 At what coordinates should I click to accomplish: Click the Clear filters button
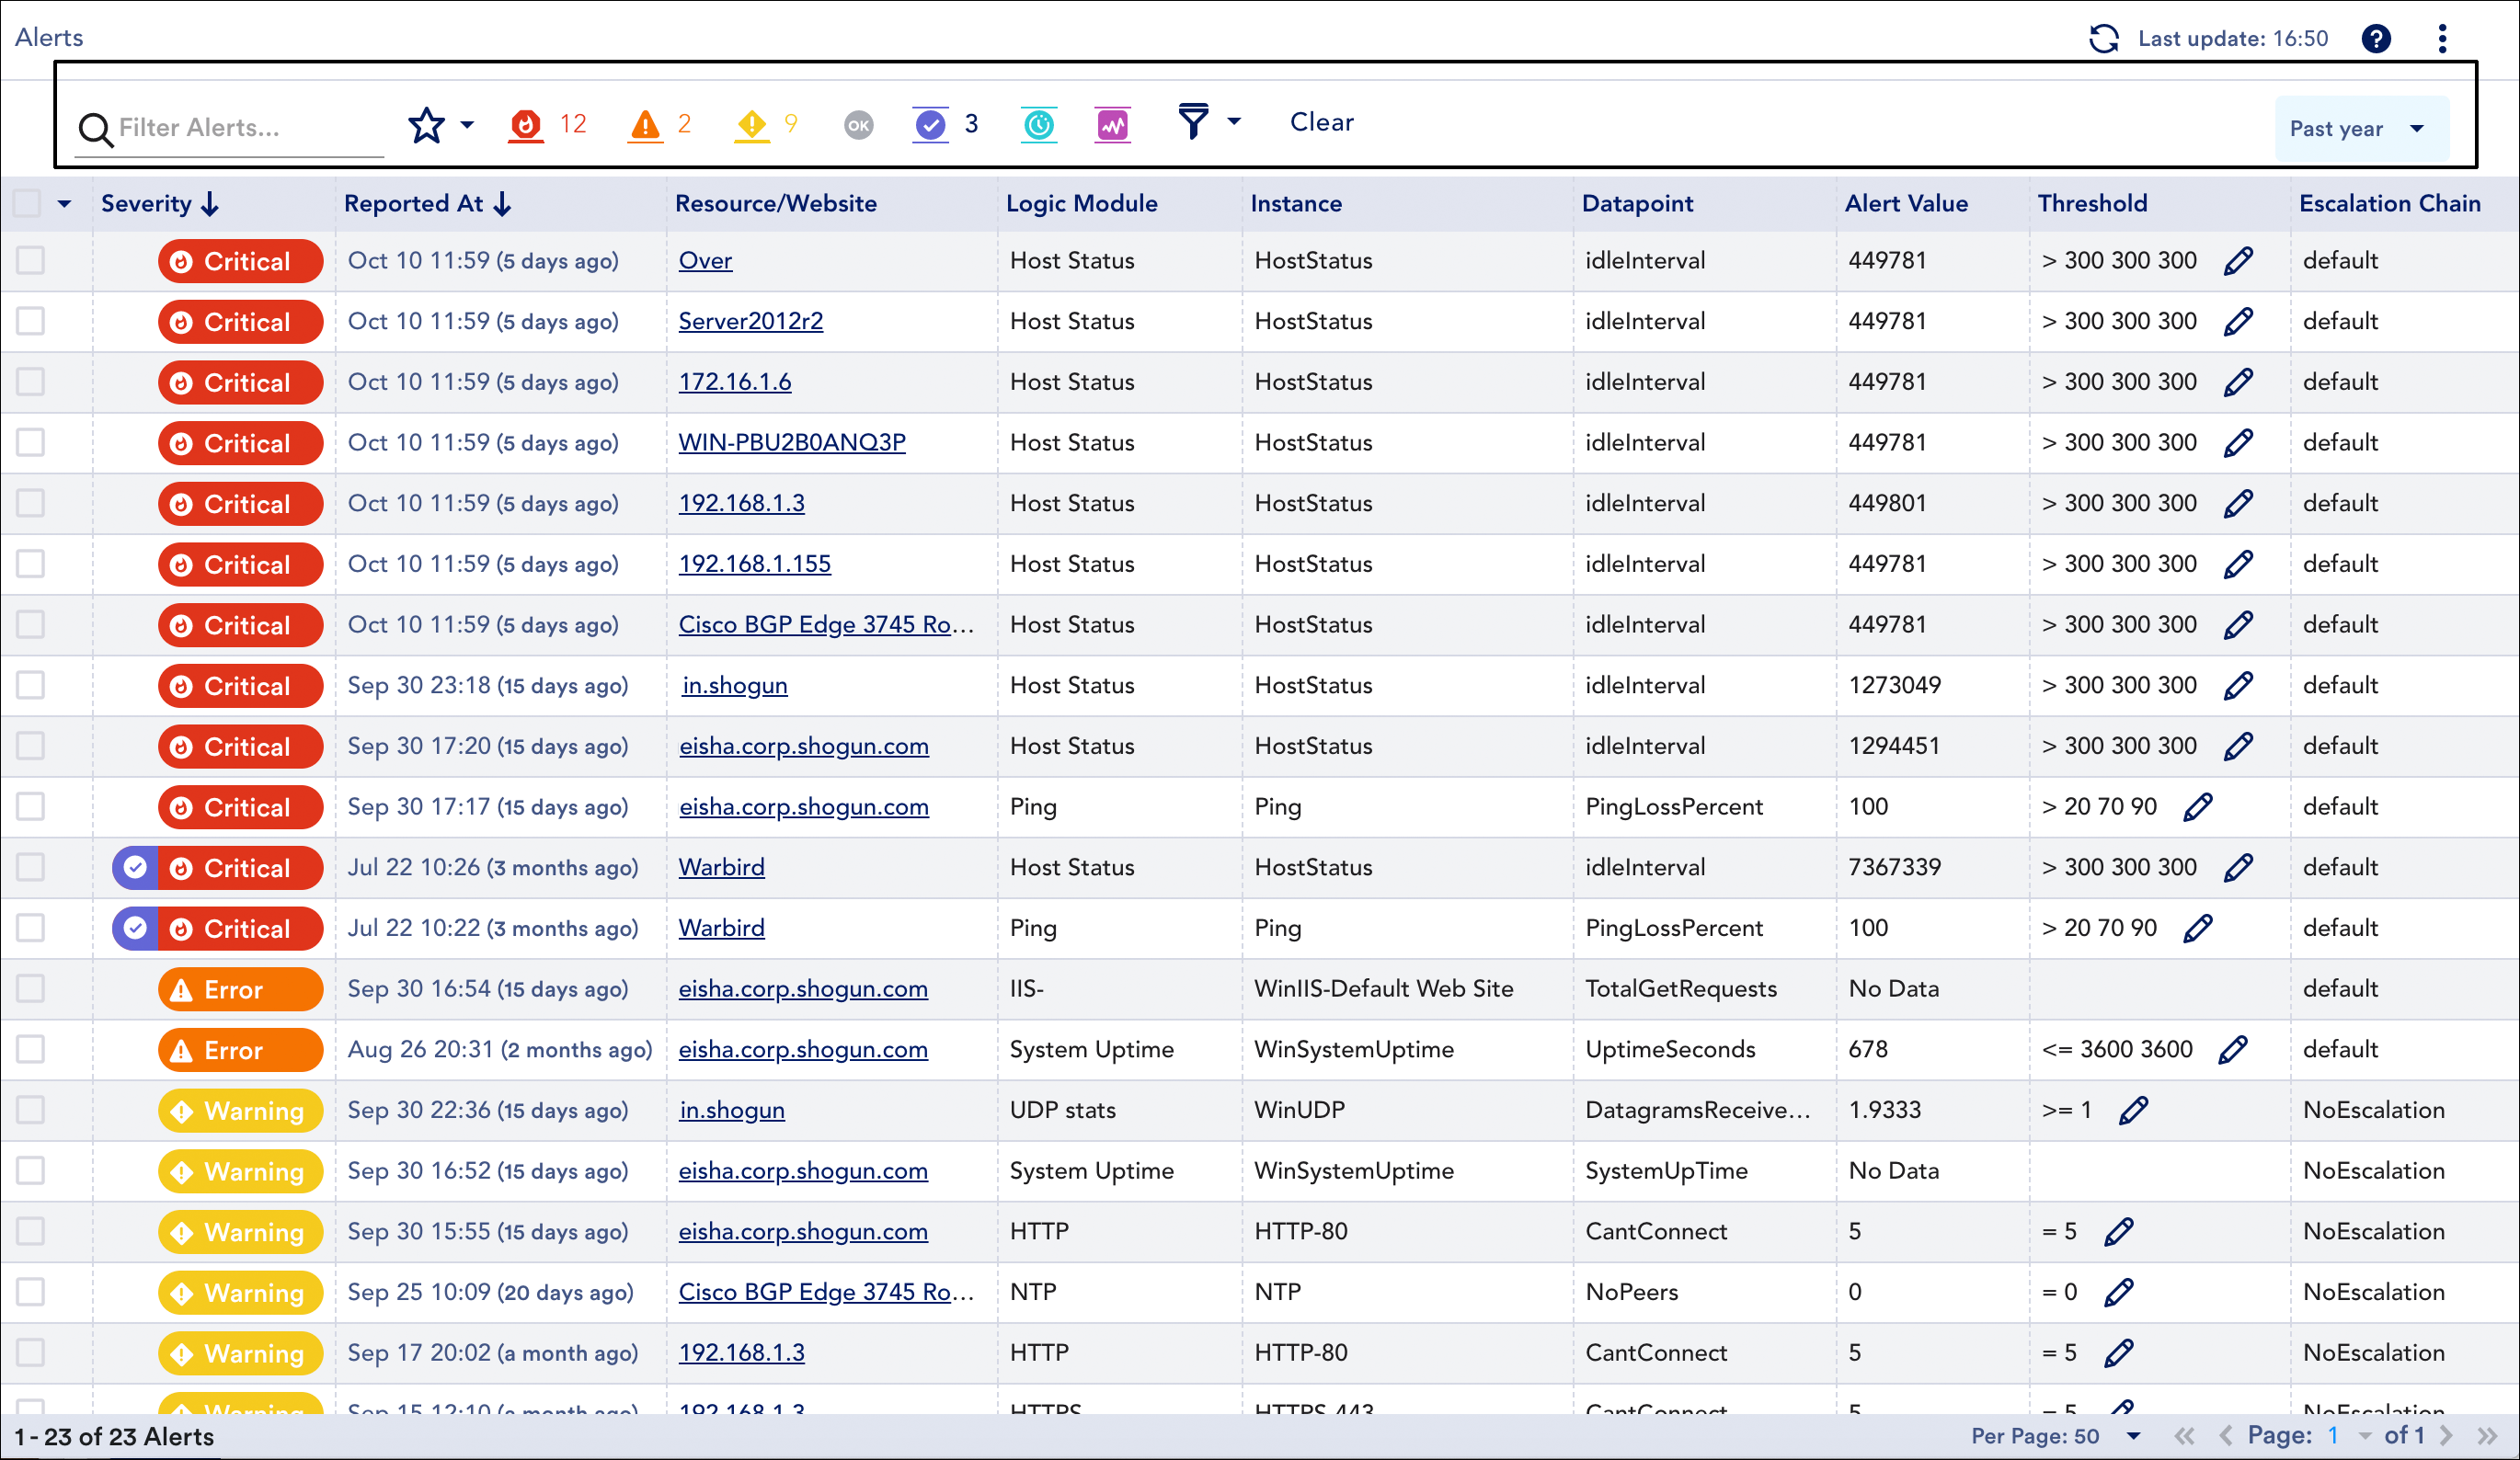tap(1321, 122)
